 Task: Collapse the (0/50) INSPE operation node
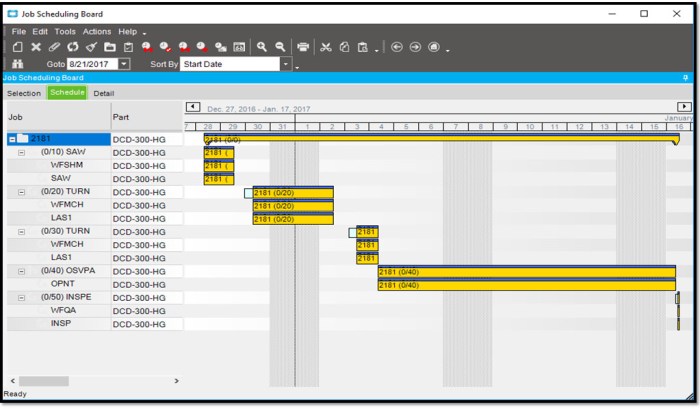coord(21,298)
